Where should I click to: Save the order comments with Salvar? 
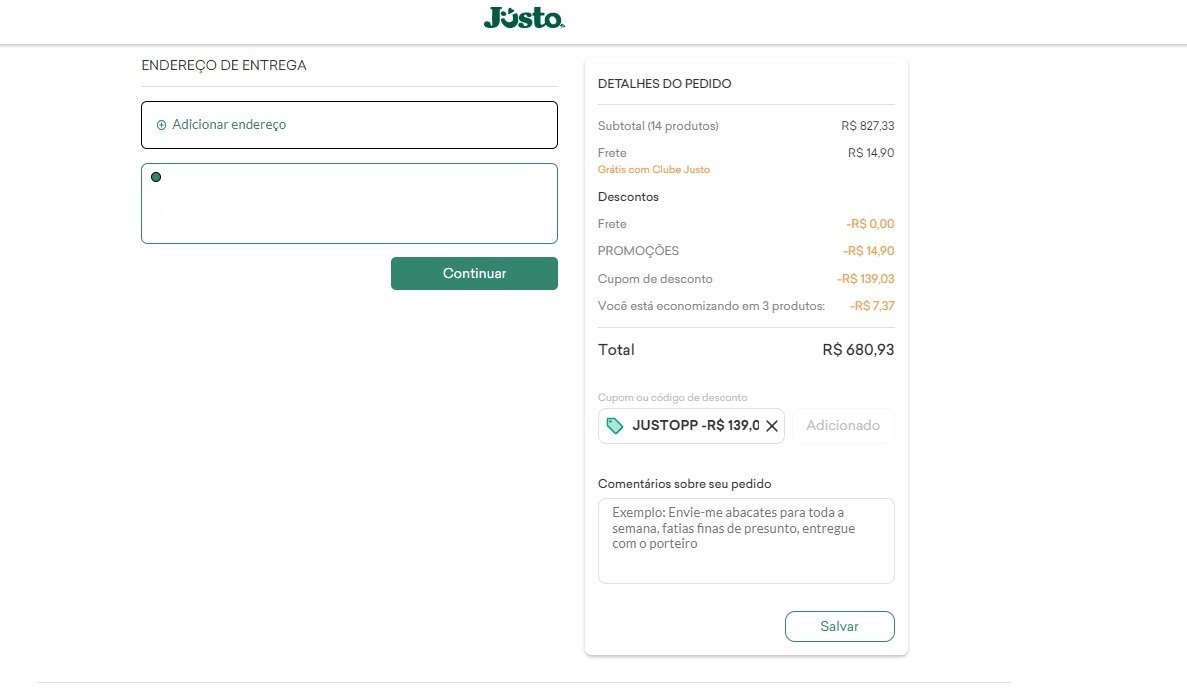(x=840, y=626)
